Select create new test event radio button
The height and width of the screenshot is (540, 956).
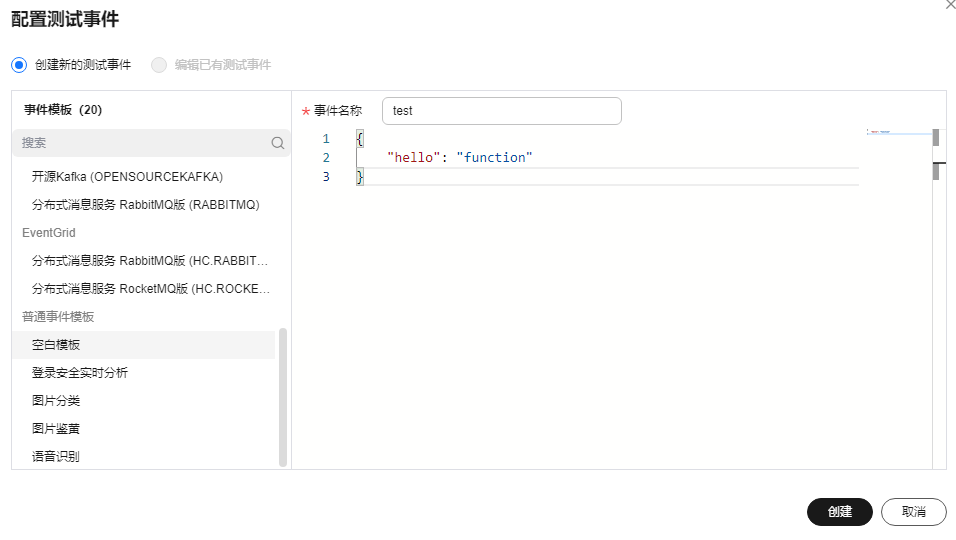point(19,65)
